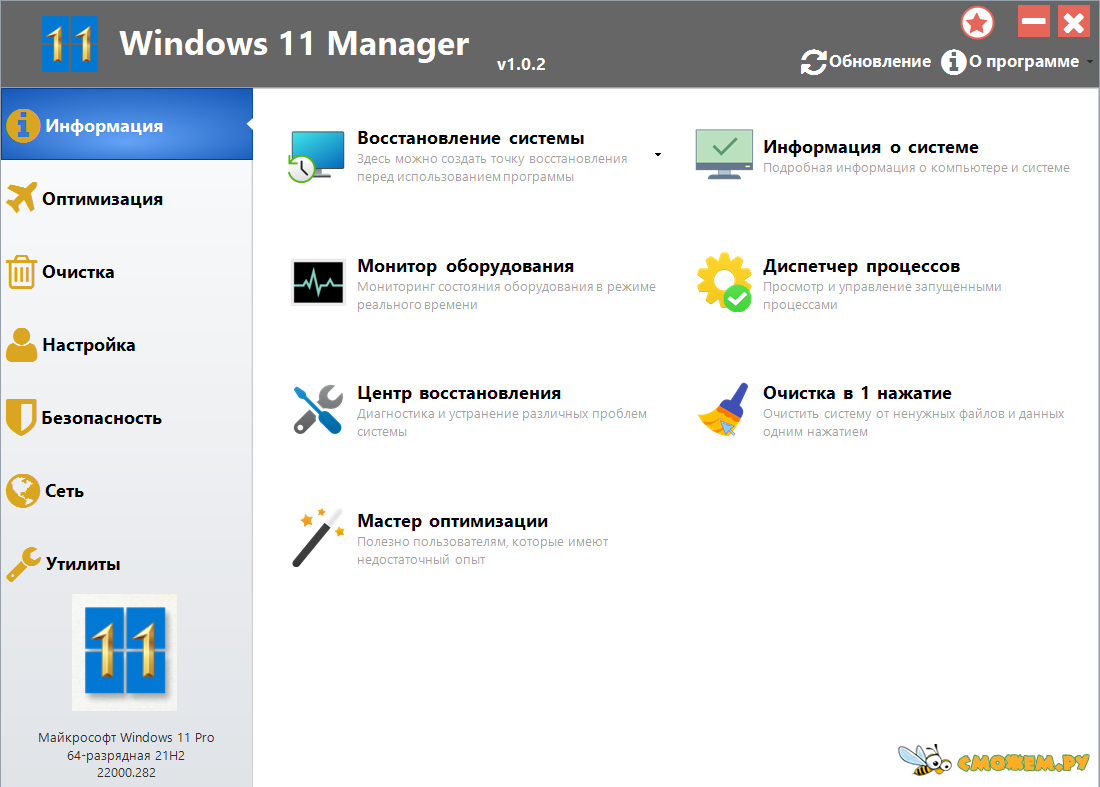
Task: Close the Windows 11 Manager window
Action: tap(1073, 22)
